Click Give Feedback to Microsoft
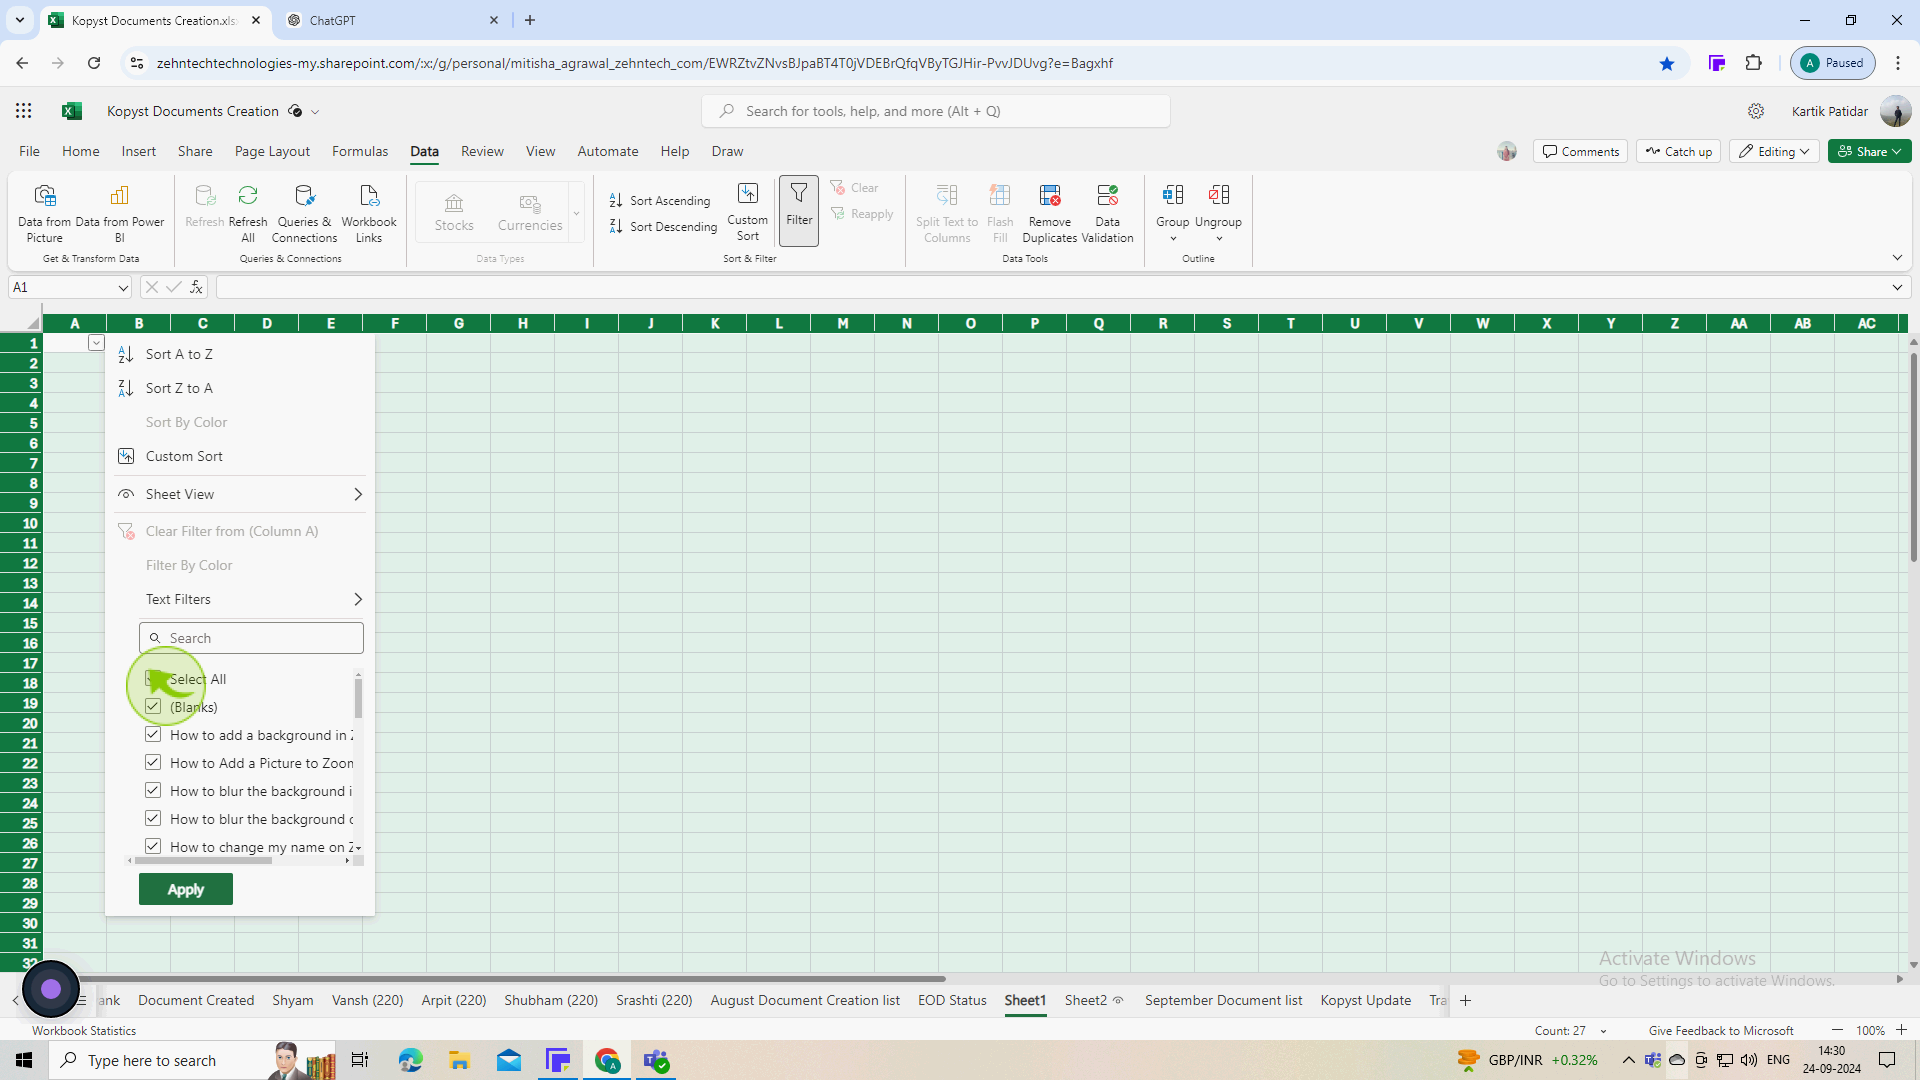 point(1720,1030)
